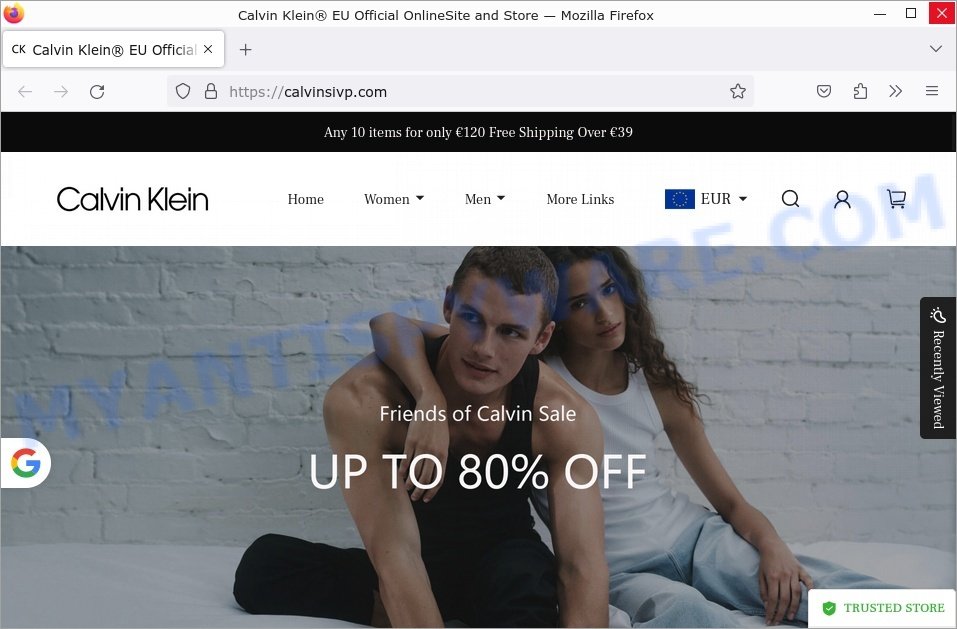List all tabs with the chevron

pyautogui.click(x=936, y=49)
